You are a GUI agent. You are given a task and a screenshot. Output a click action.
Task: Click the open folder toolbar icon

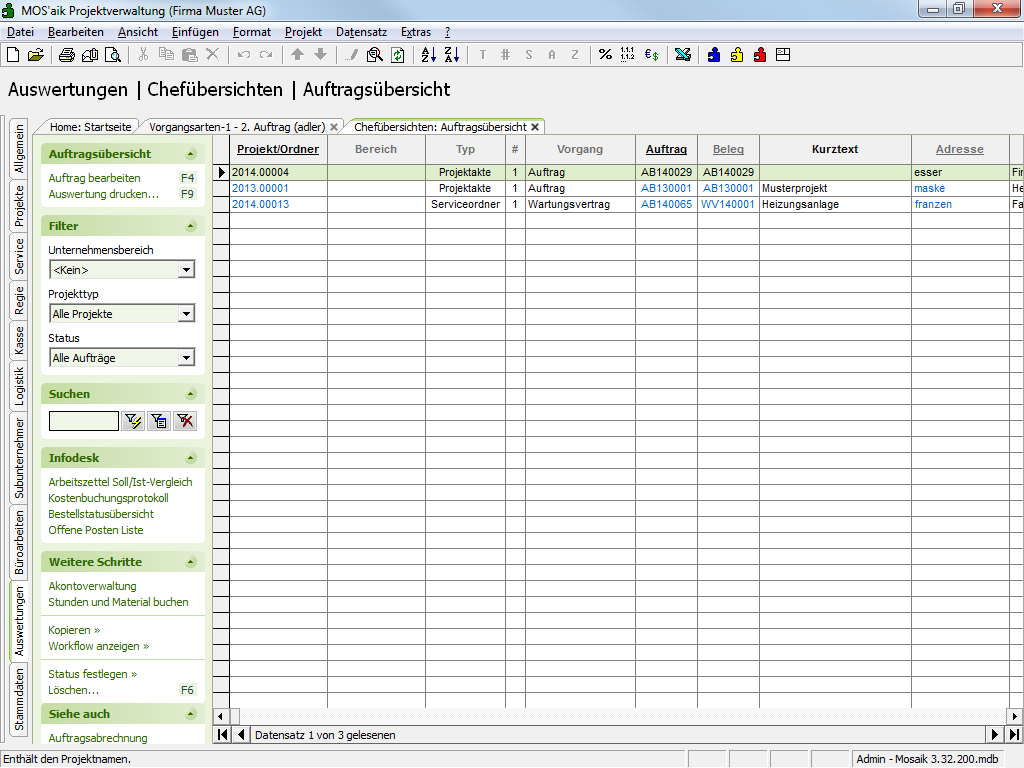pos(36,55)
